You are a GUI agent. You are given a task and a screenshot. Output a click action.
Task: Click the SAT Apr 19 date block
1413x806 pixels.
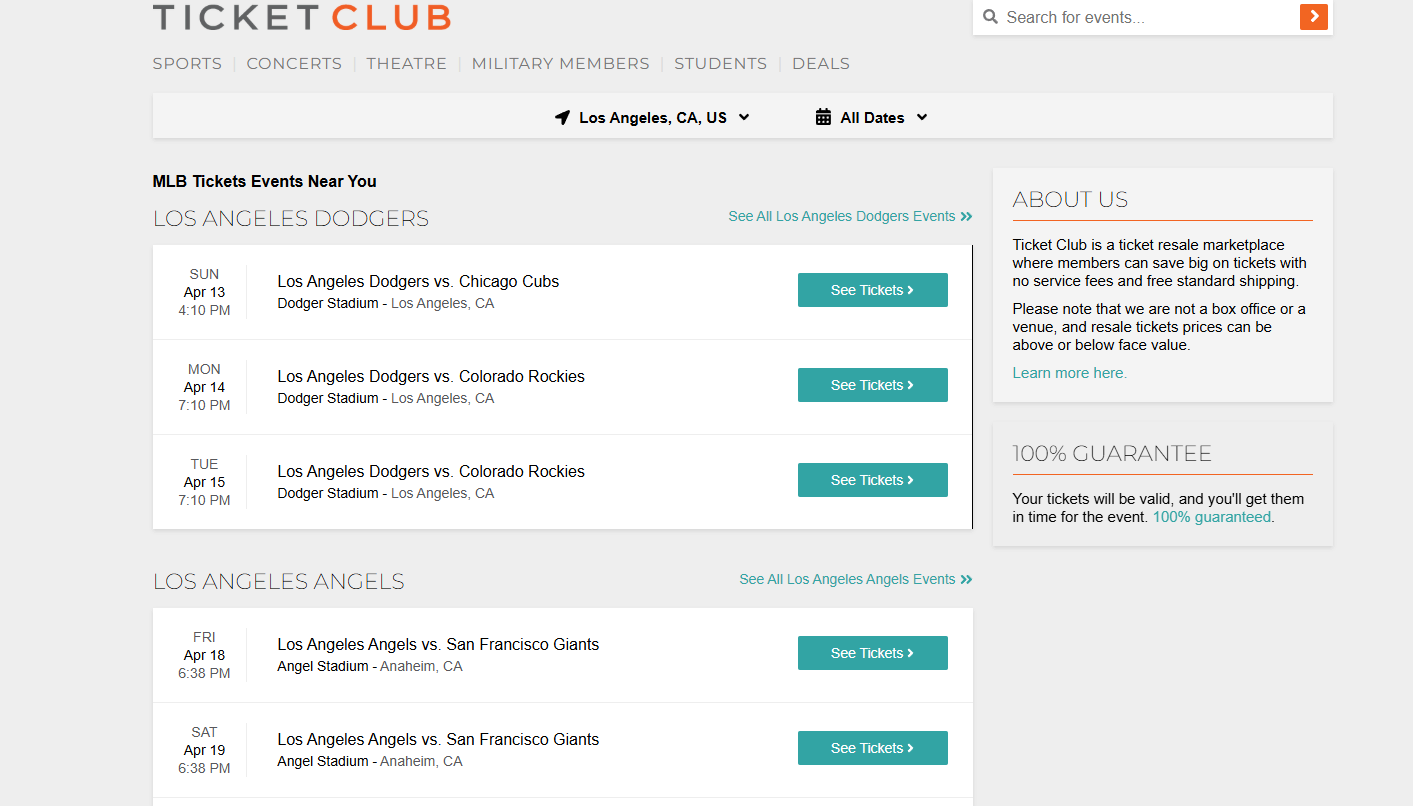(204, 750)
